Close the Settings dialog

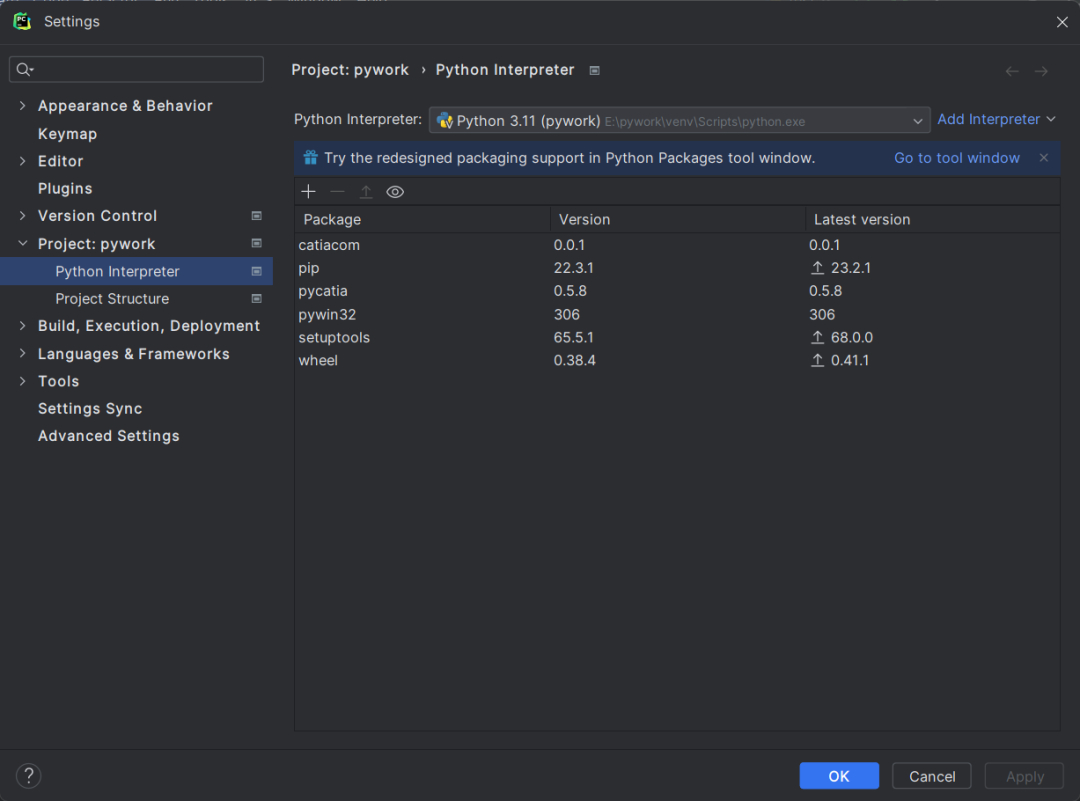[x=1062, y=22]
